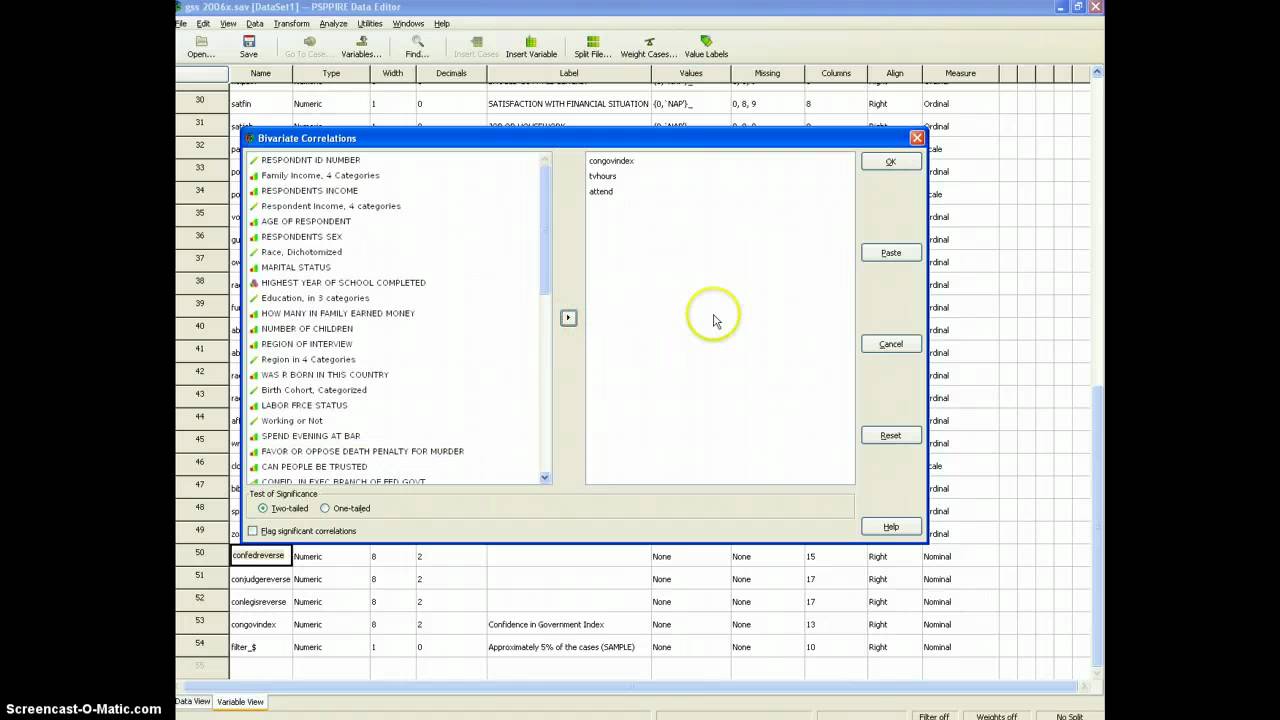
Task: Open the Help menu
Action: 442,23
